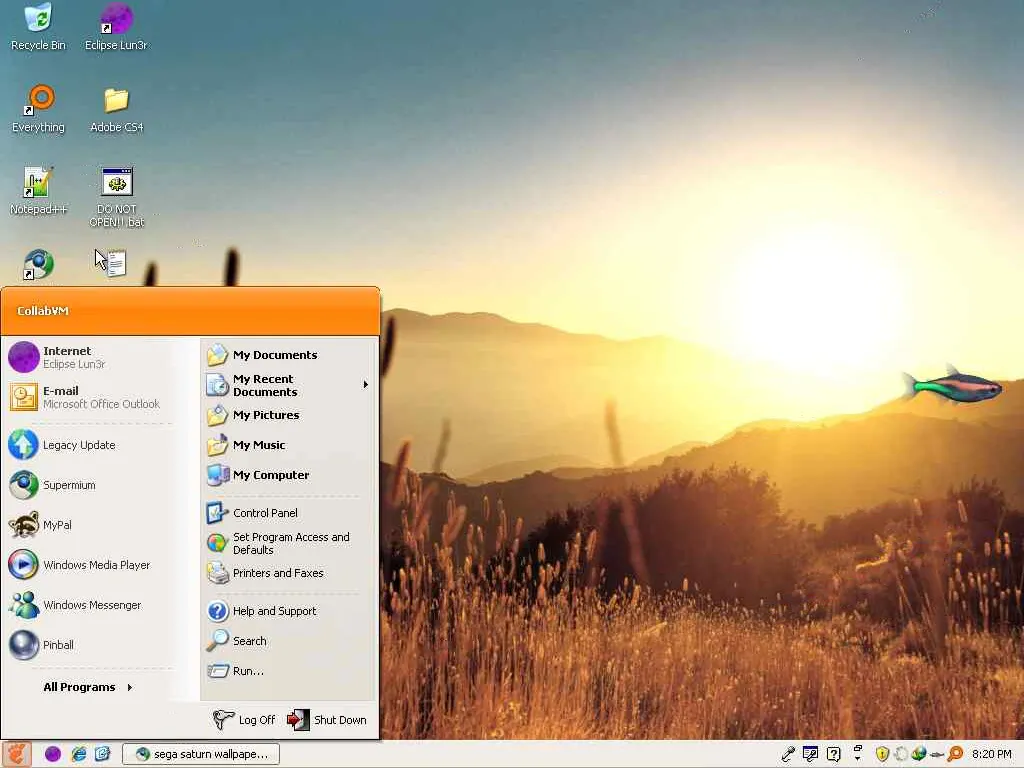The width and height of the screenshot is (1024, 768).
Task: Launch Pinball from Start menu
Action: coord(89,645)
